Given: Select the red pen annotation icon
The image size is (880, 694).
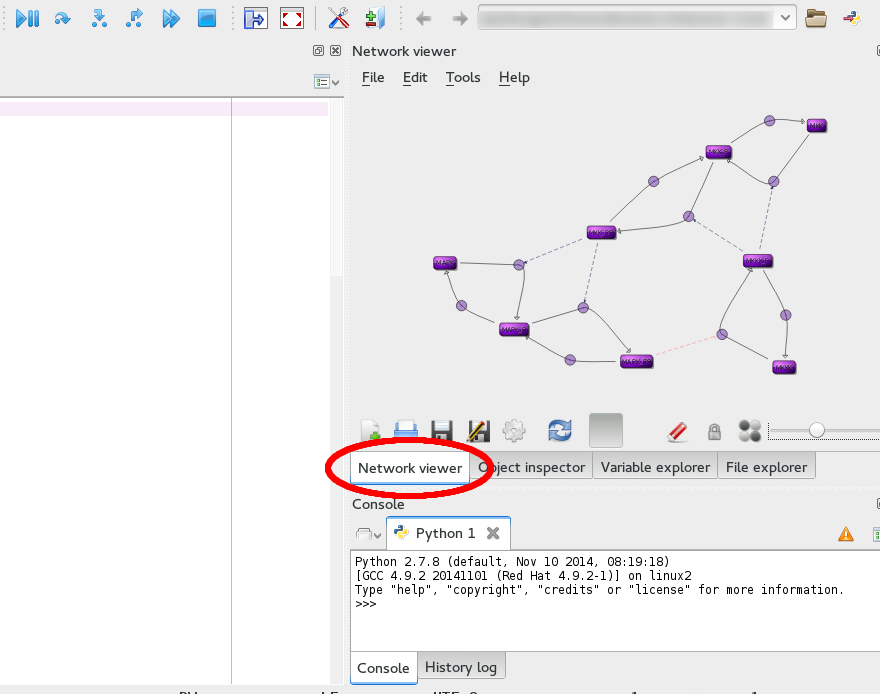Looking at the screenshot, I should 677,430.
